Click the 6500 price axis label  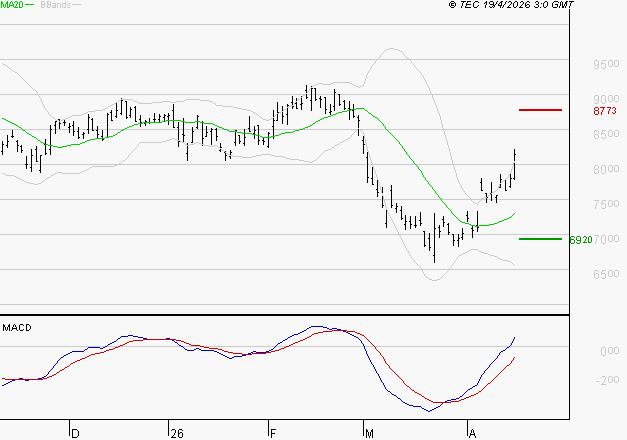pos(606,274)
